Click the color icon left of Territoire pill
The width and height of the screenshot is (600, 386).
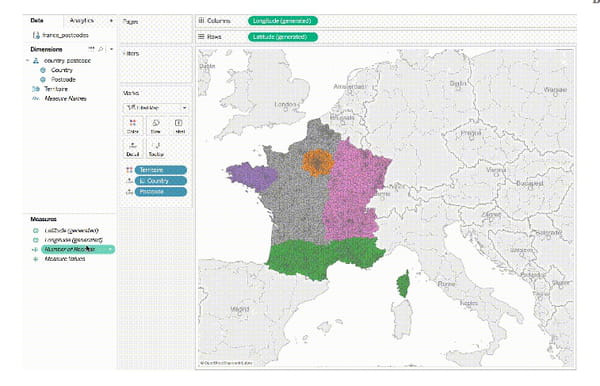pos(129,170)
